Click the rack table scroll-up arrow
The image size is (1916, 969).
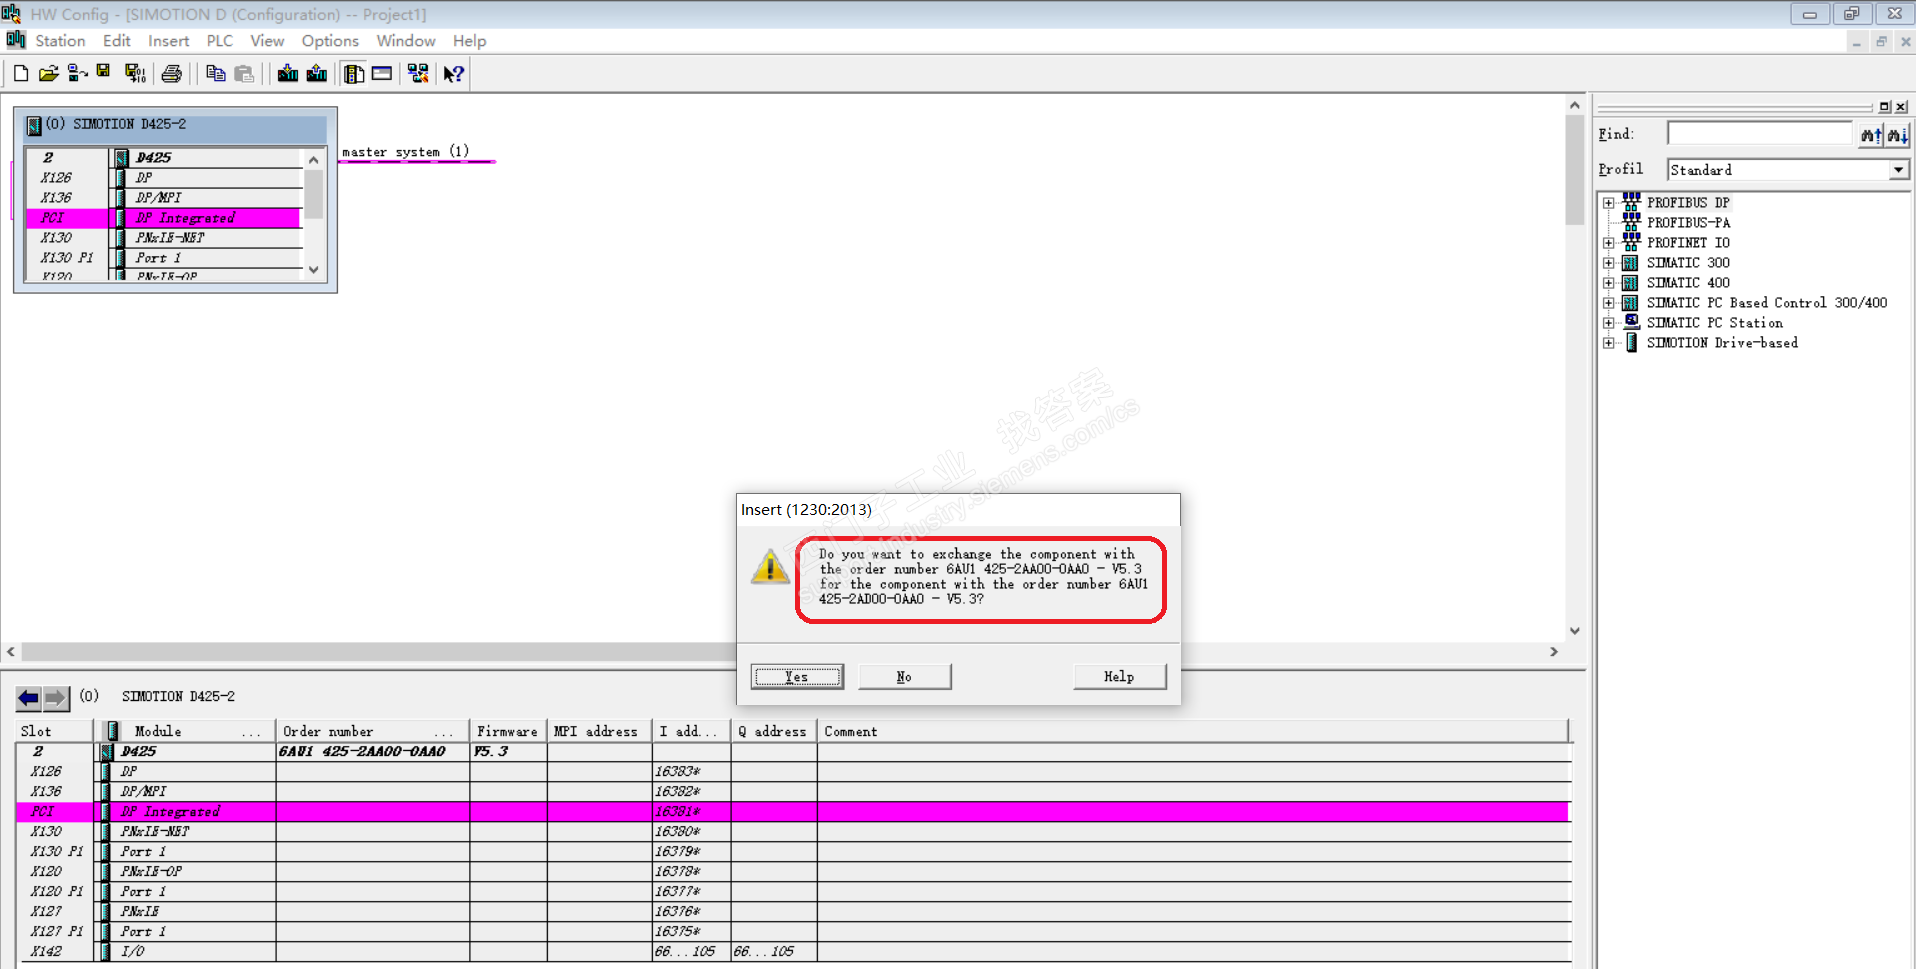click(x=314, y=160)
